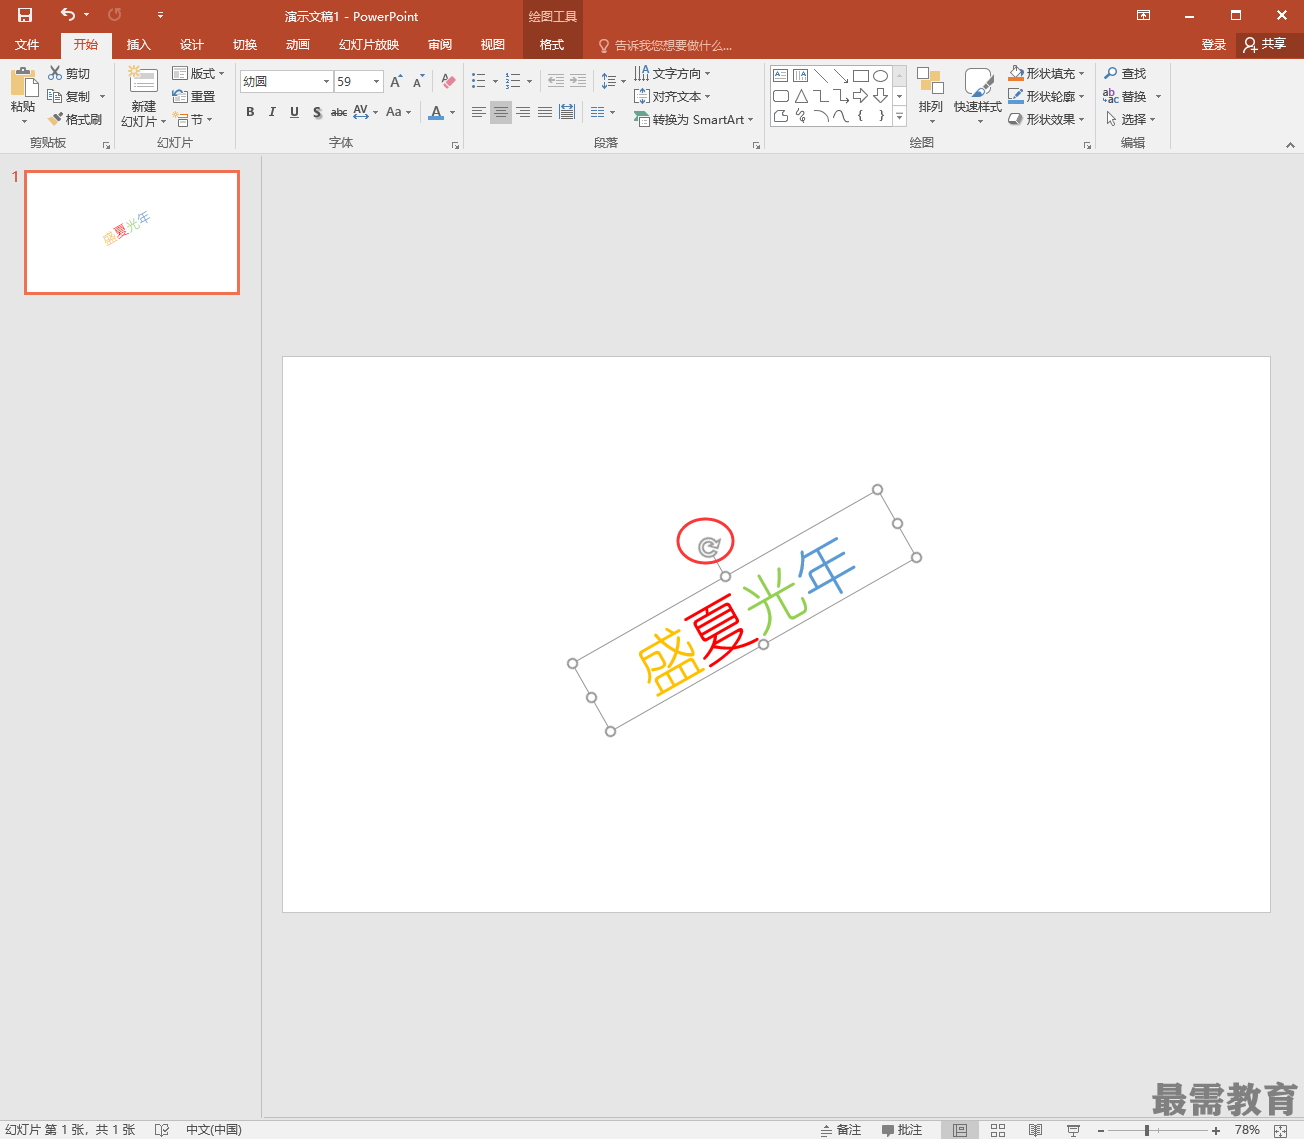The height and width of the screenshot is (1139, 1304).
Task: Decrease font size with the small A icon
Action: [x=419, y=81]
